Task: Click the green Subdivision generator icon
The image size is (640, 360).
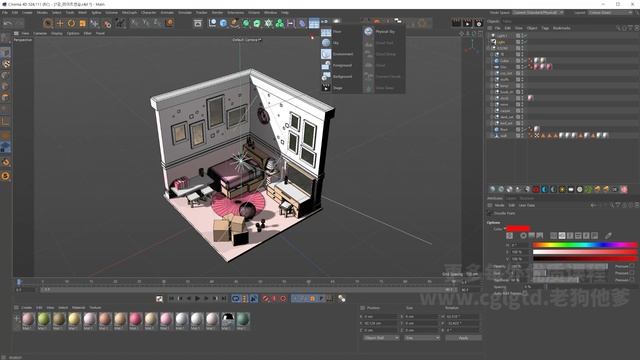Action: click(x=246, y=23)
